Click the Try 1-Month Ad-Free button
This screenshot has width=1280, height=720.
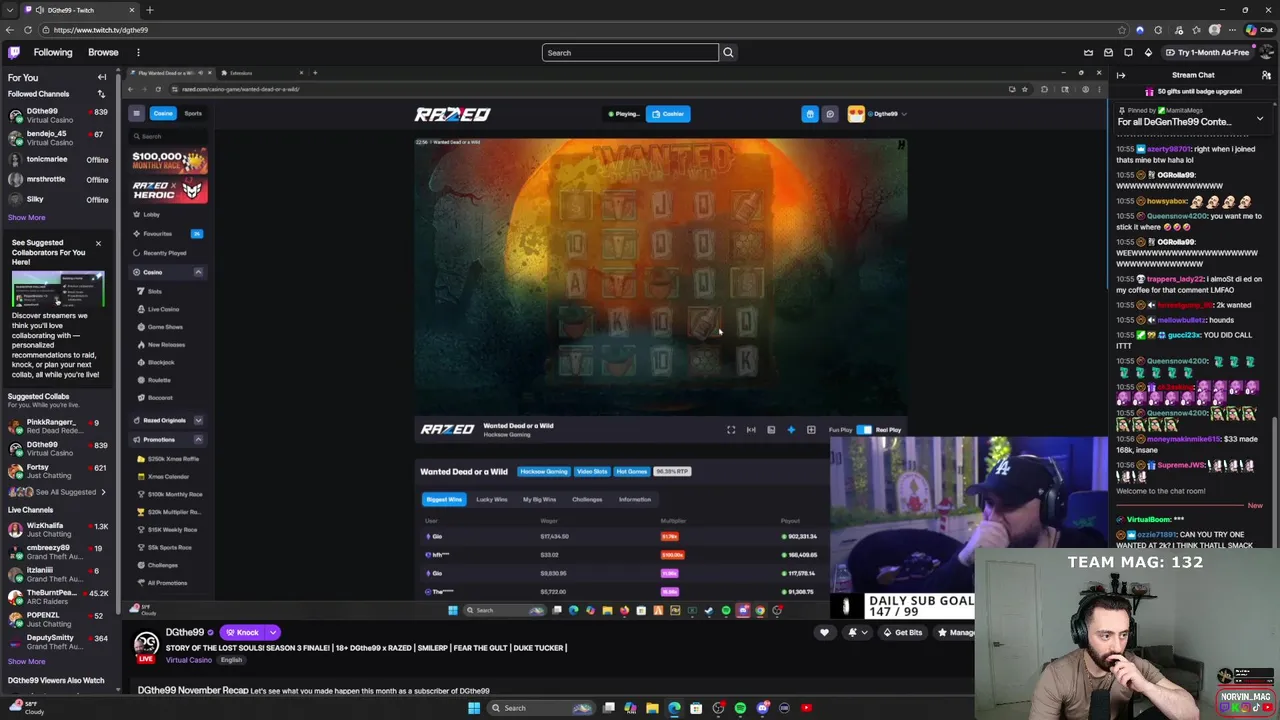[1206, 52]
